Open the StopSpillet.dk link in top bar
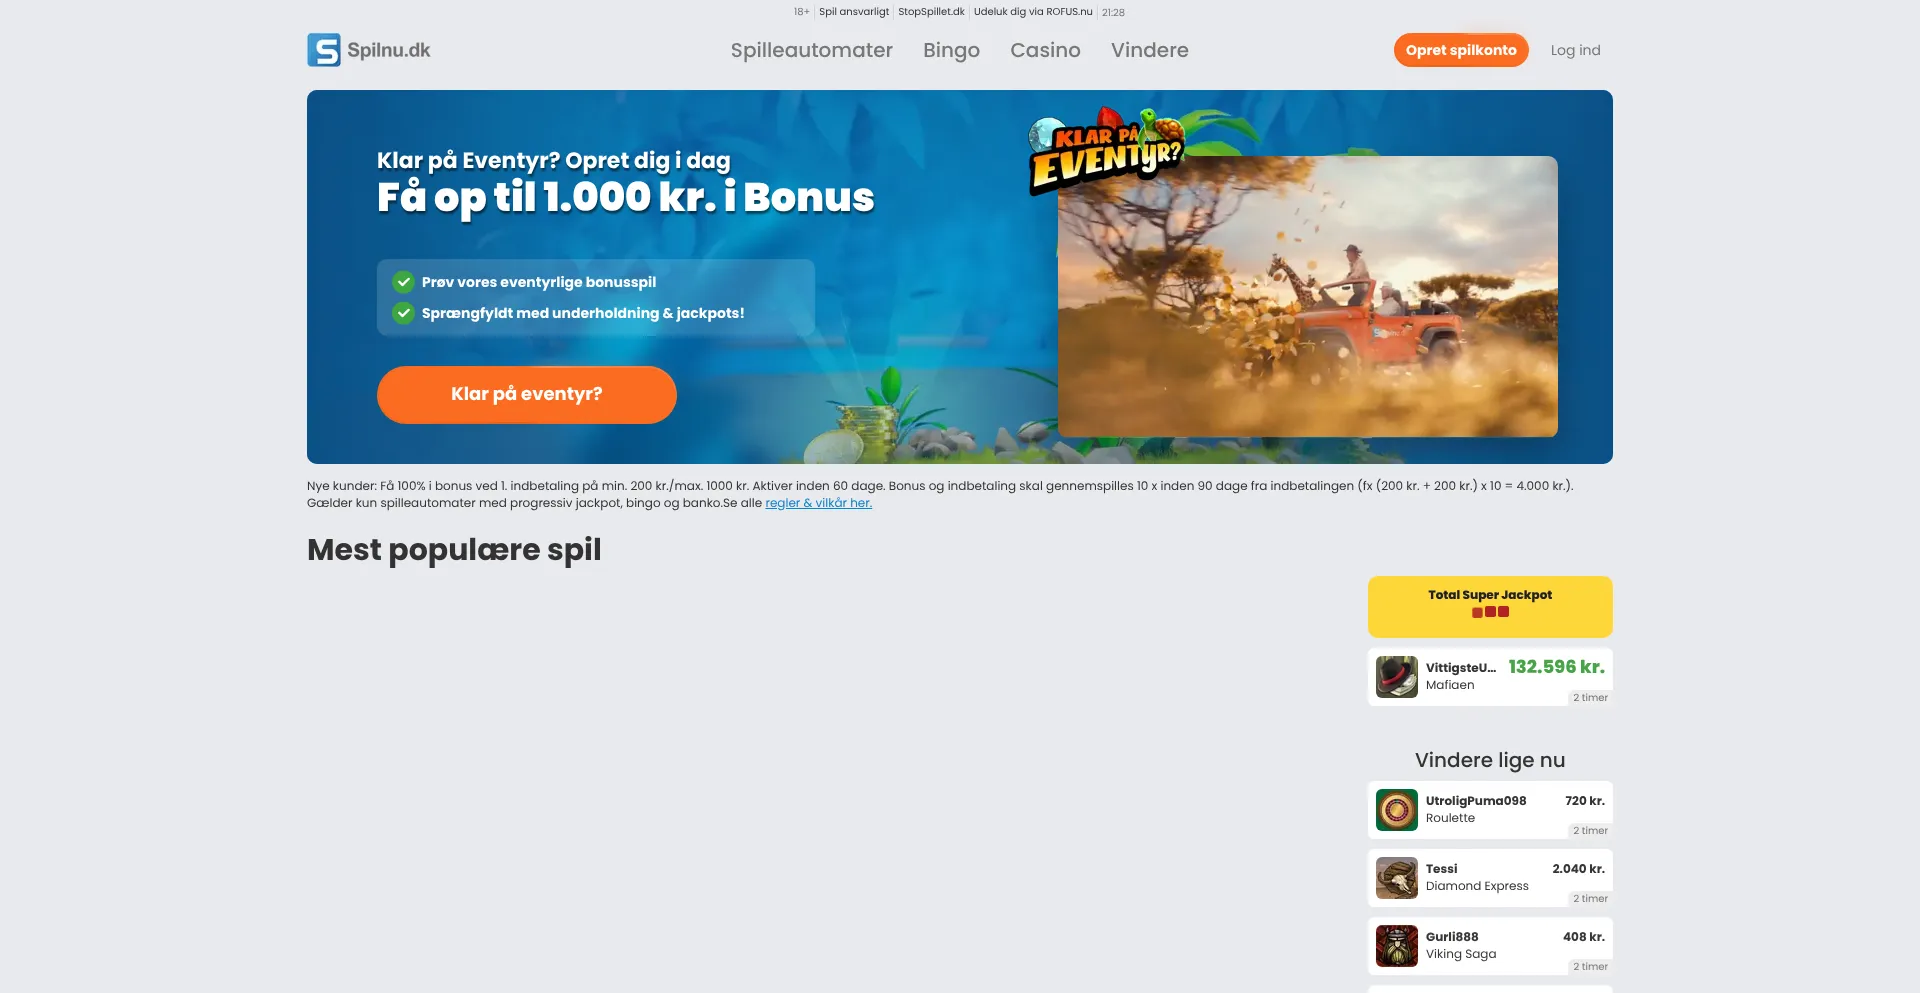This screenshot has height=993, width=1920. click(931, 12)
